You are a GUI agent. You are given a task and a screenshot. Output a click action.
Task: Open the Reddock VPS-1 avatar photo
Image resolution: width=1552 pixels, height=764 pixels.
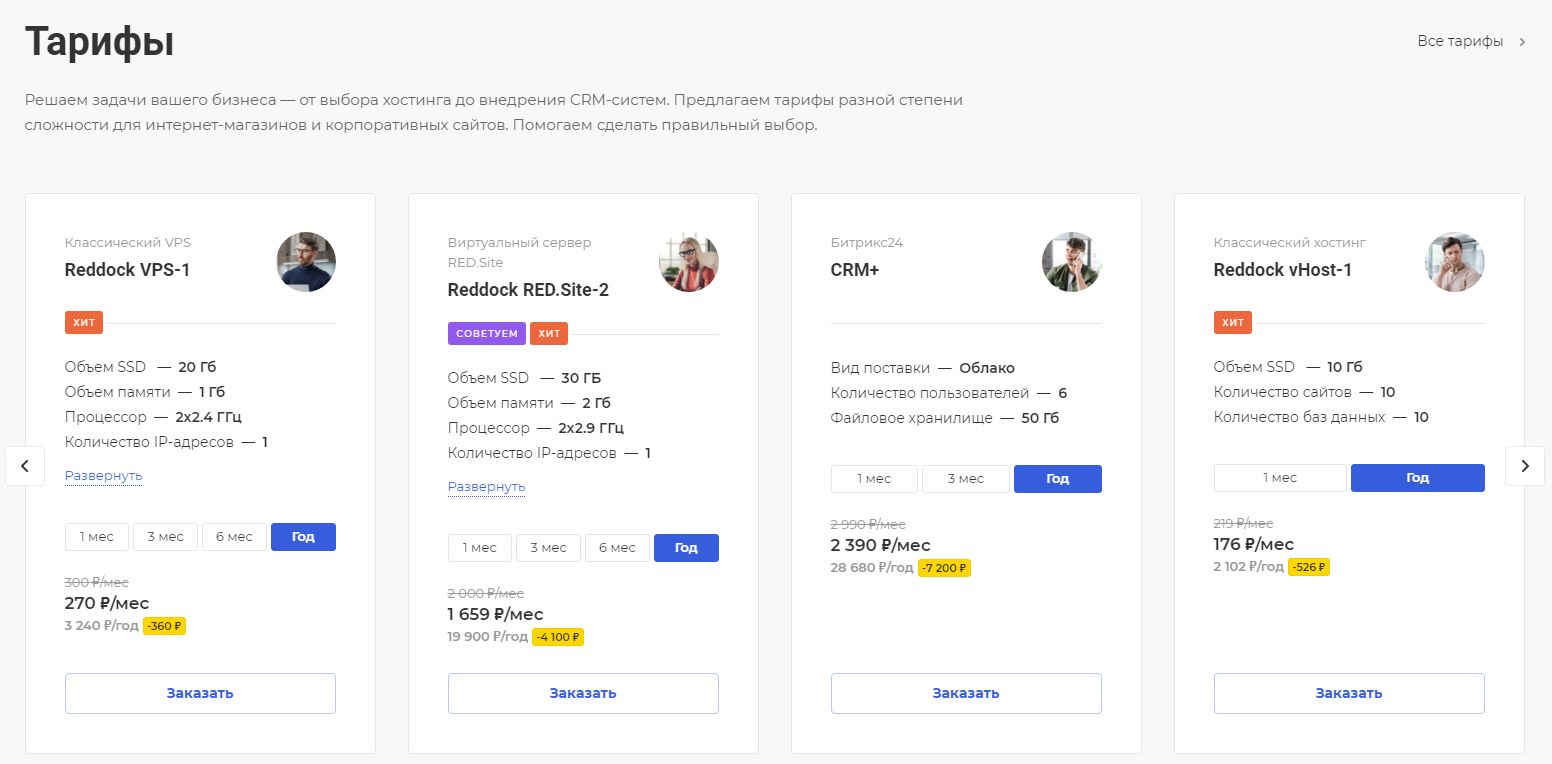tap(306, 262)
